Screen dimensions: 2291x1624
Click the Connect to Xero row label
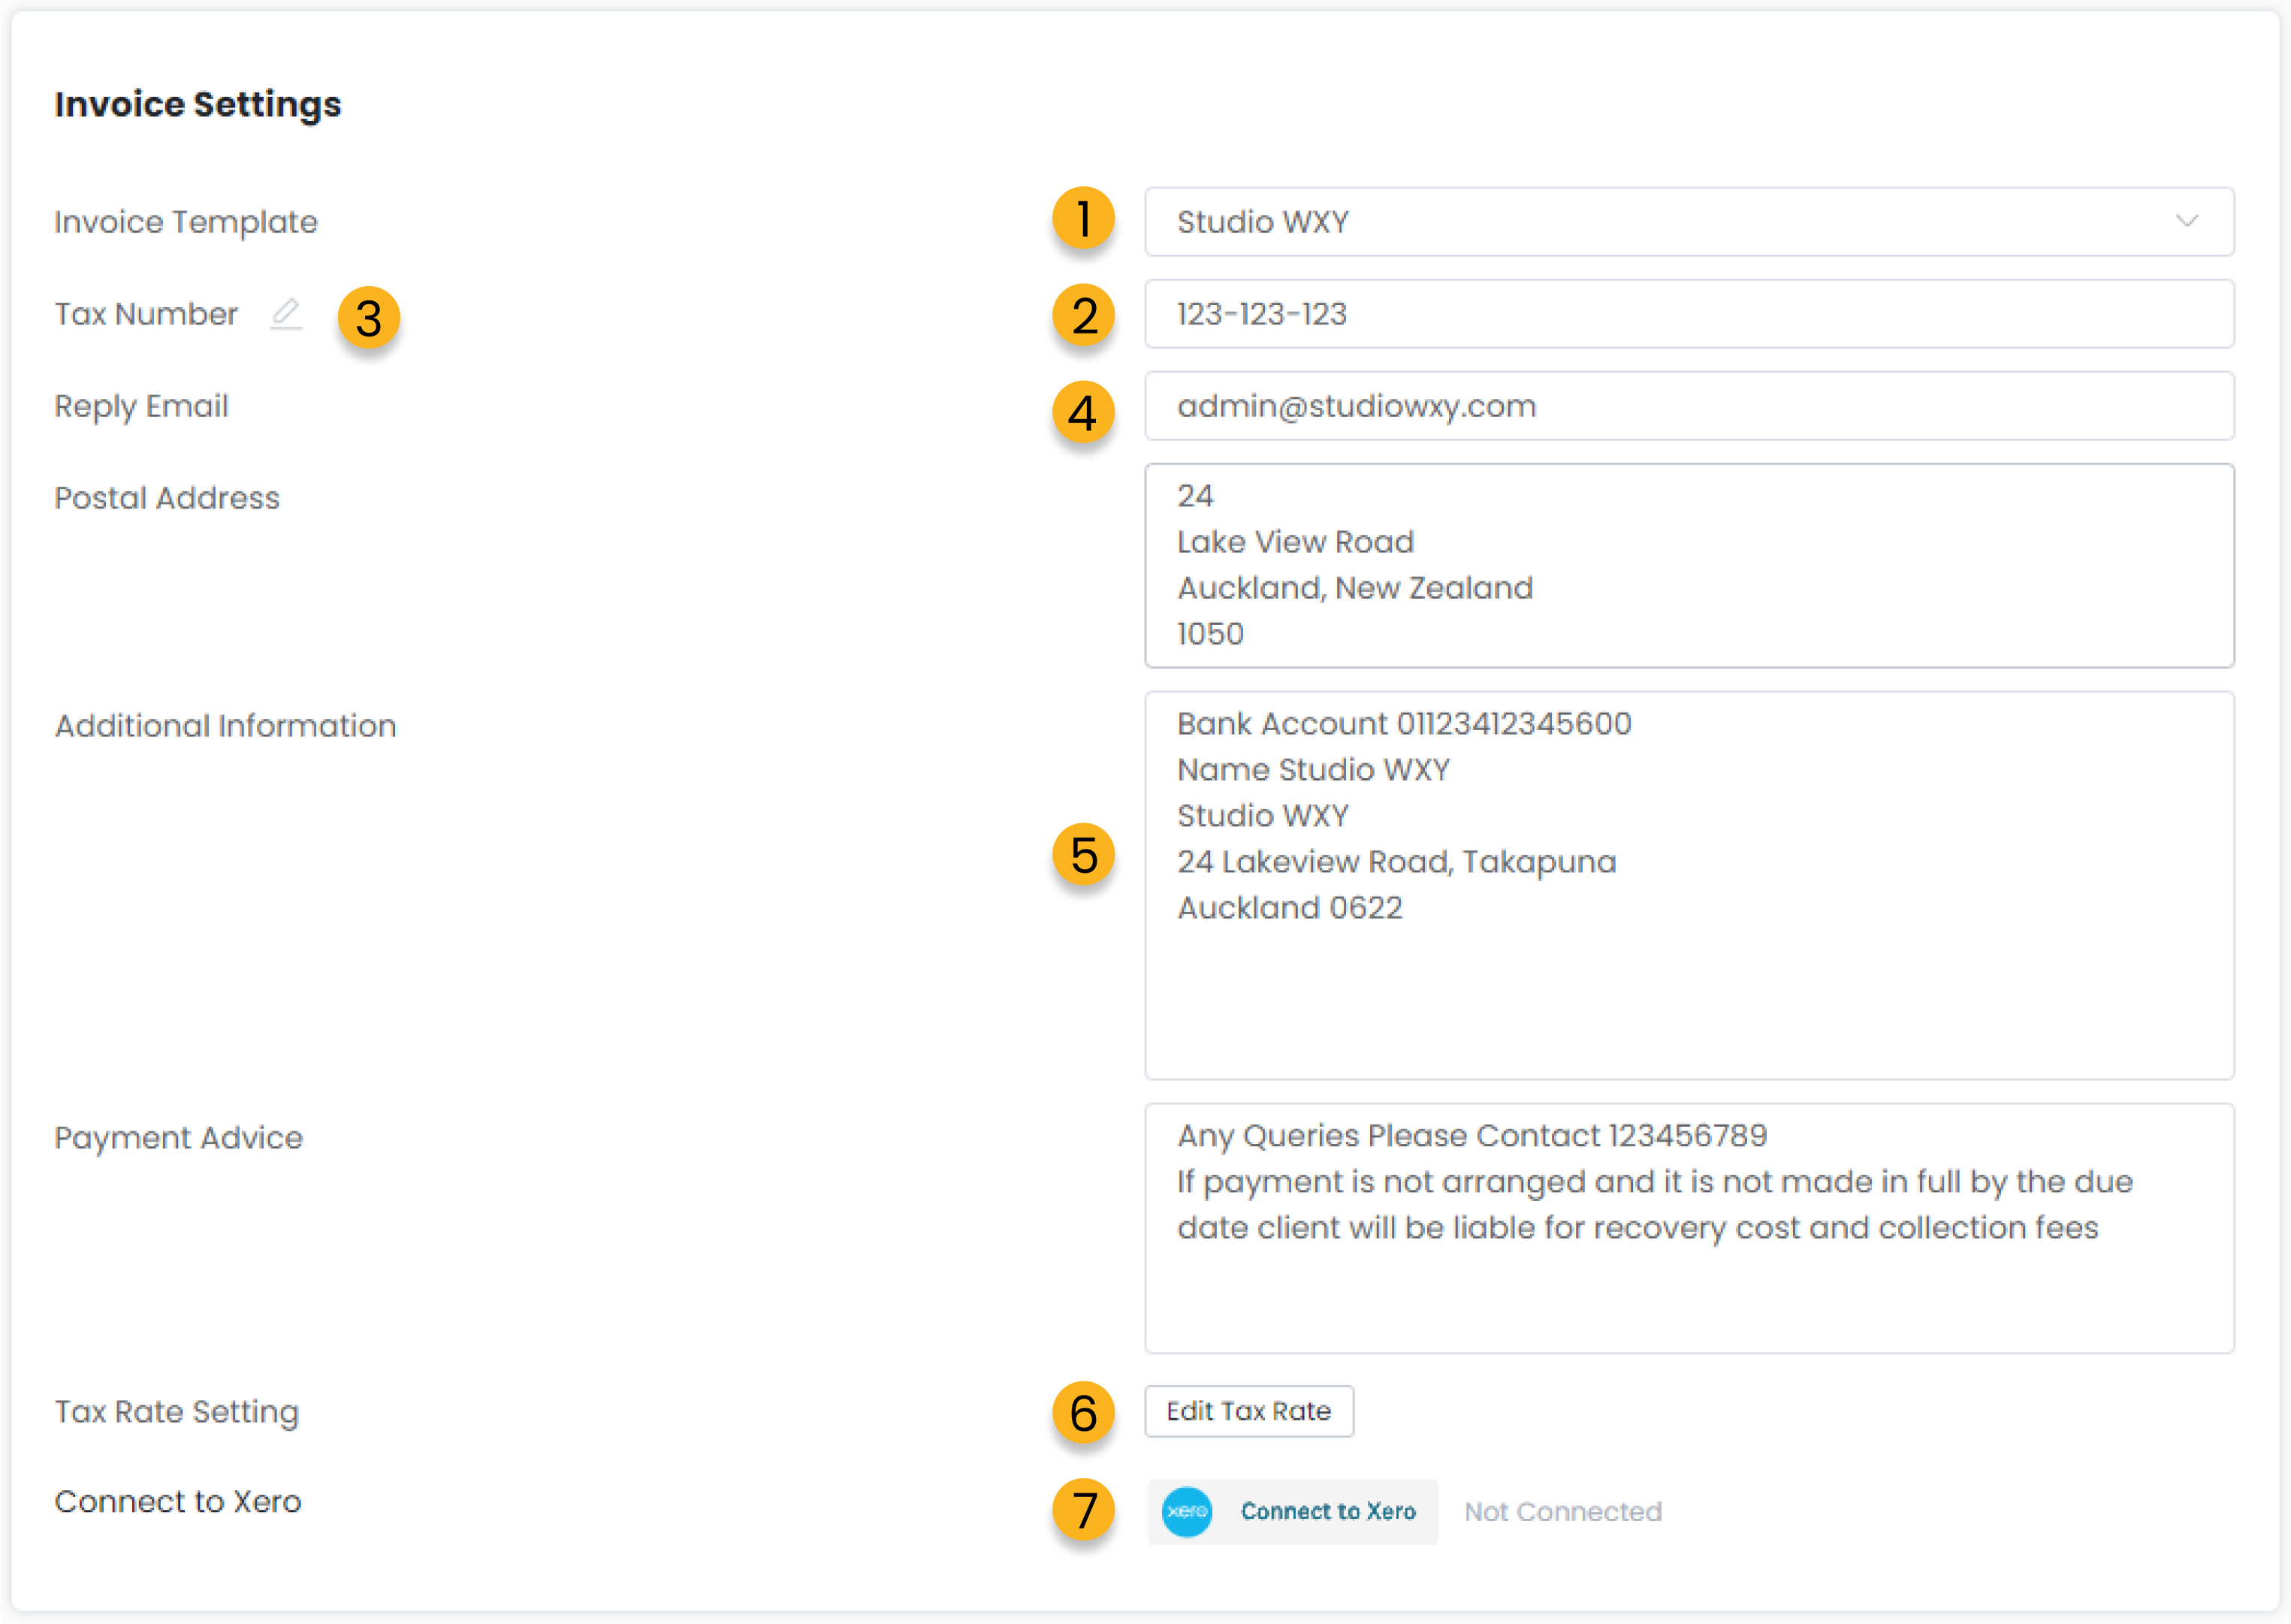(x=178, y=1501)
